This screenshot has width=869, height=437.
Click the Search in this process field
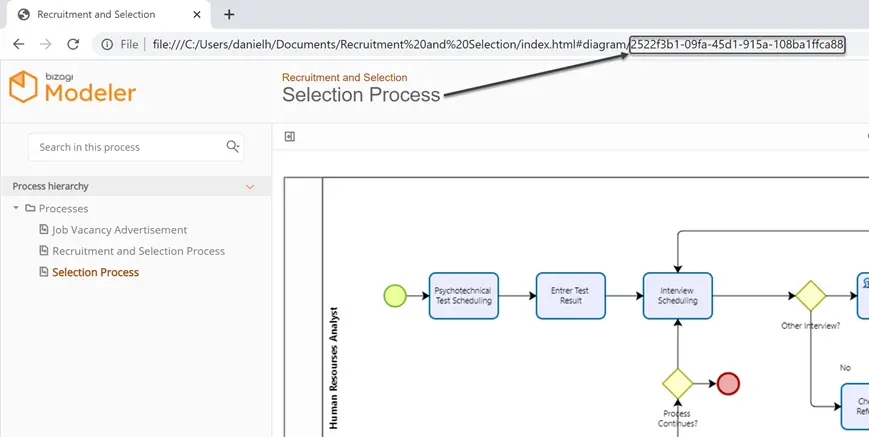(x=136, y=147)
